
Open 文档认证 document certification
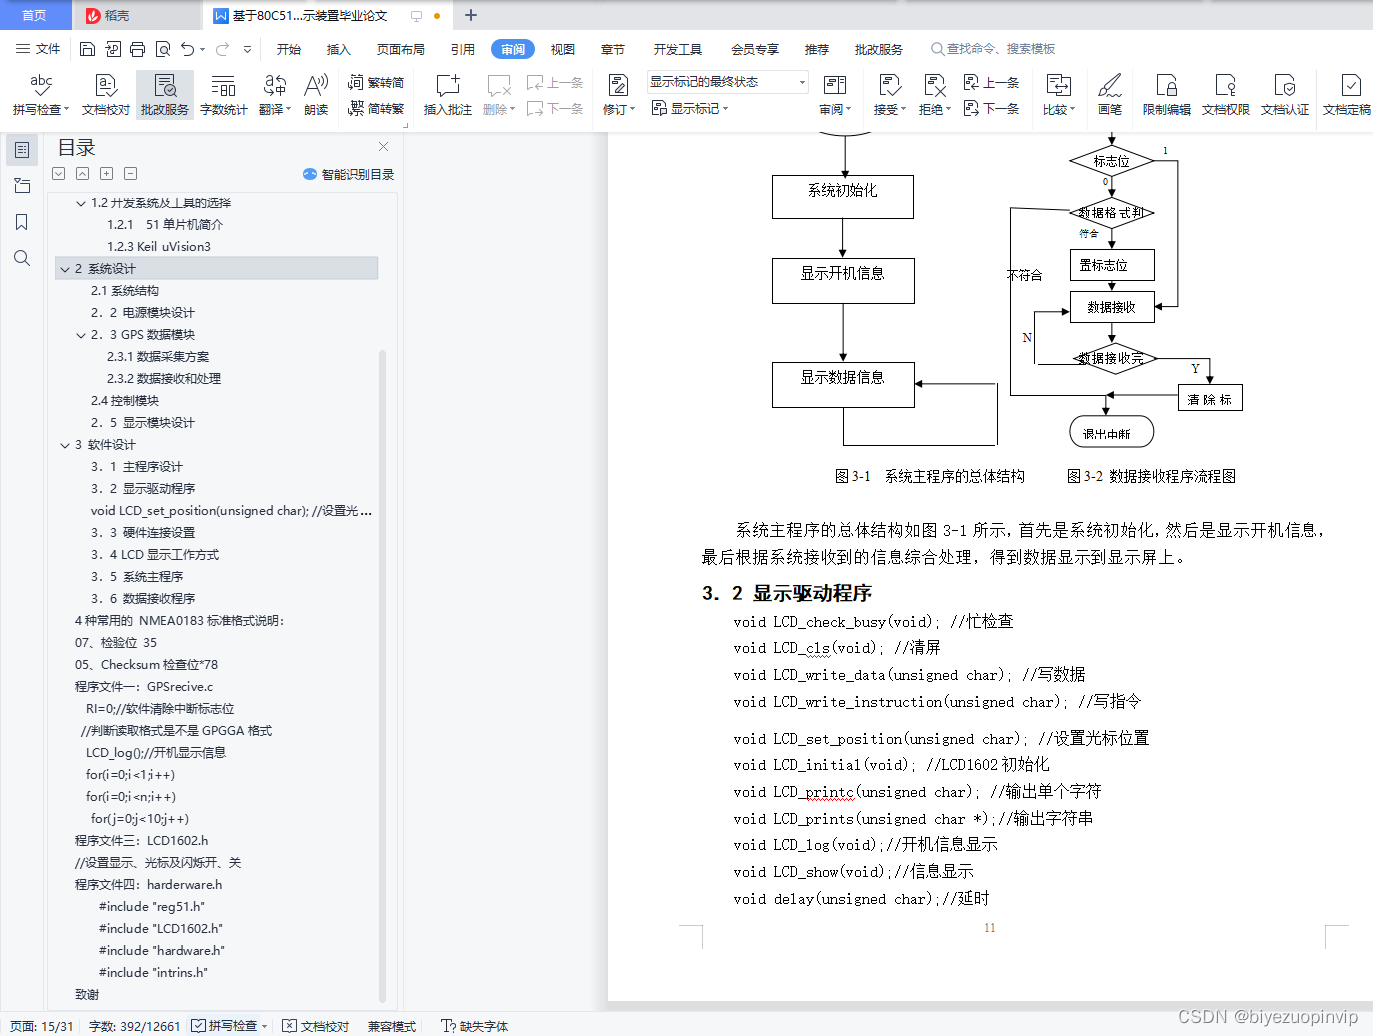point(1285,96)
